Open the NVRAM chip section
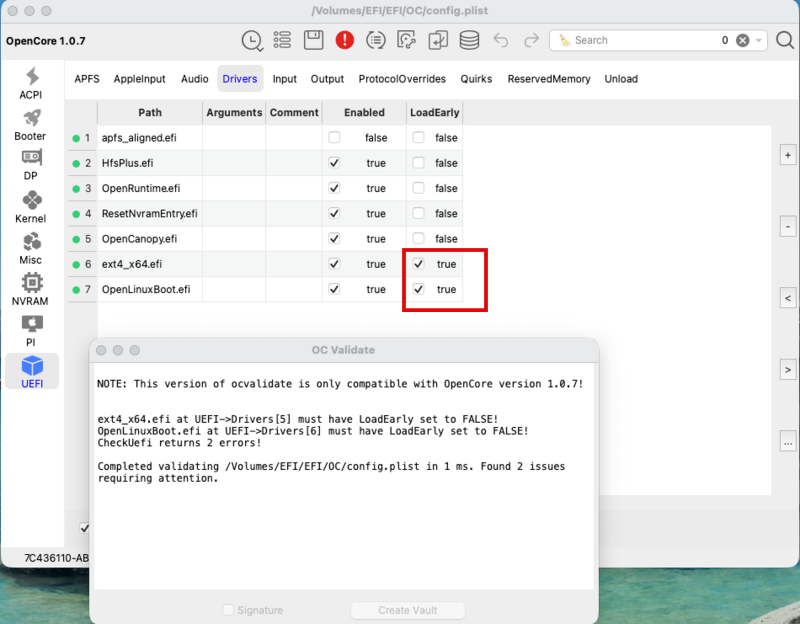 pos(31,289)
